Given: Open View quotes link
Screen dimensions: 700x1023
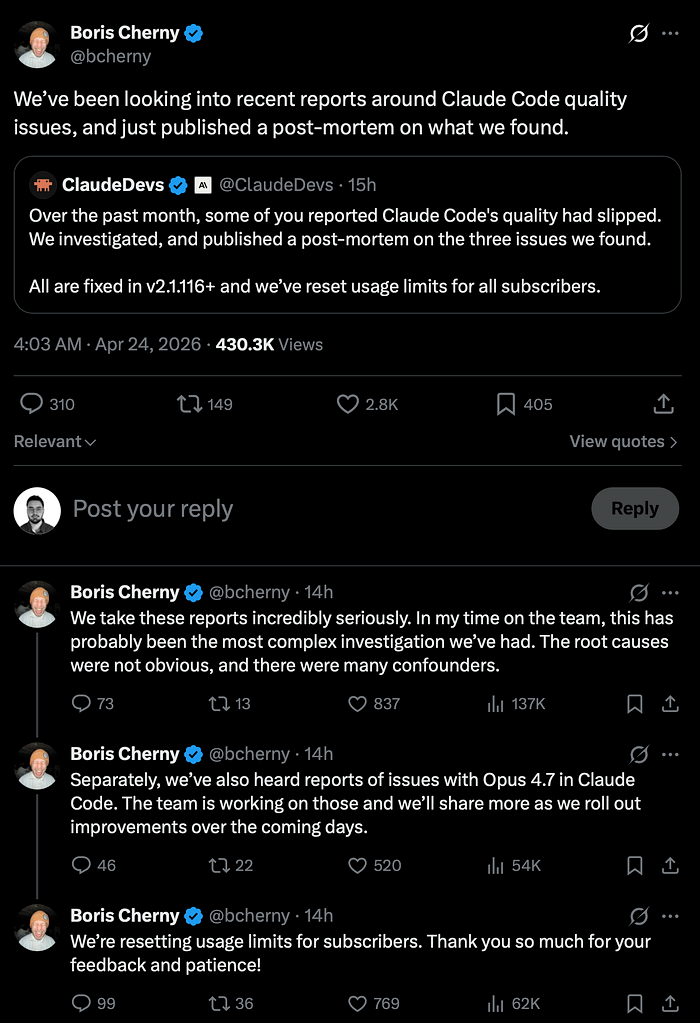Looking at the screenshot, I should (x=624, y=442).
